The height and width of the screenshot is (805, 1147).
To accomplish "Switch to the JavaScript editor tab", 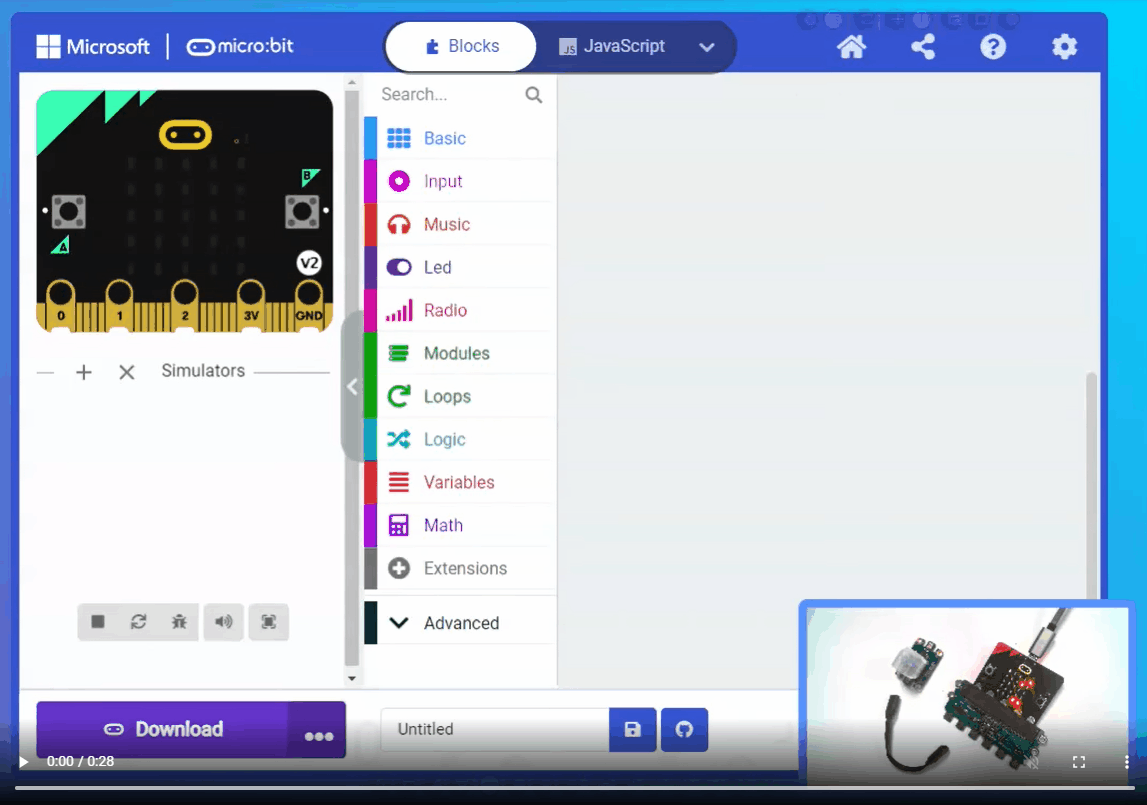I will [612, 46].
